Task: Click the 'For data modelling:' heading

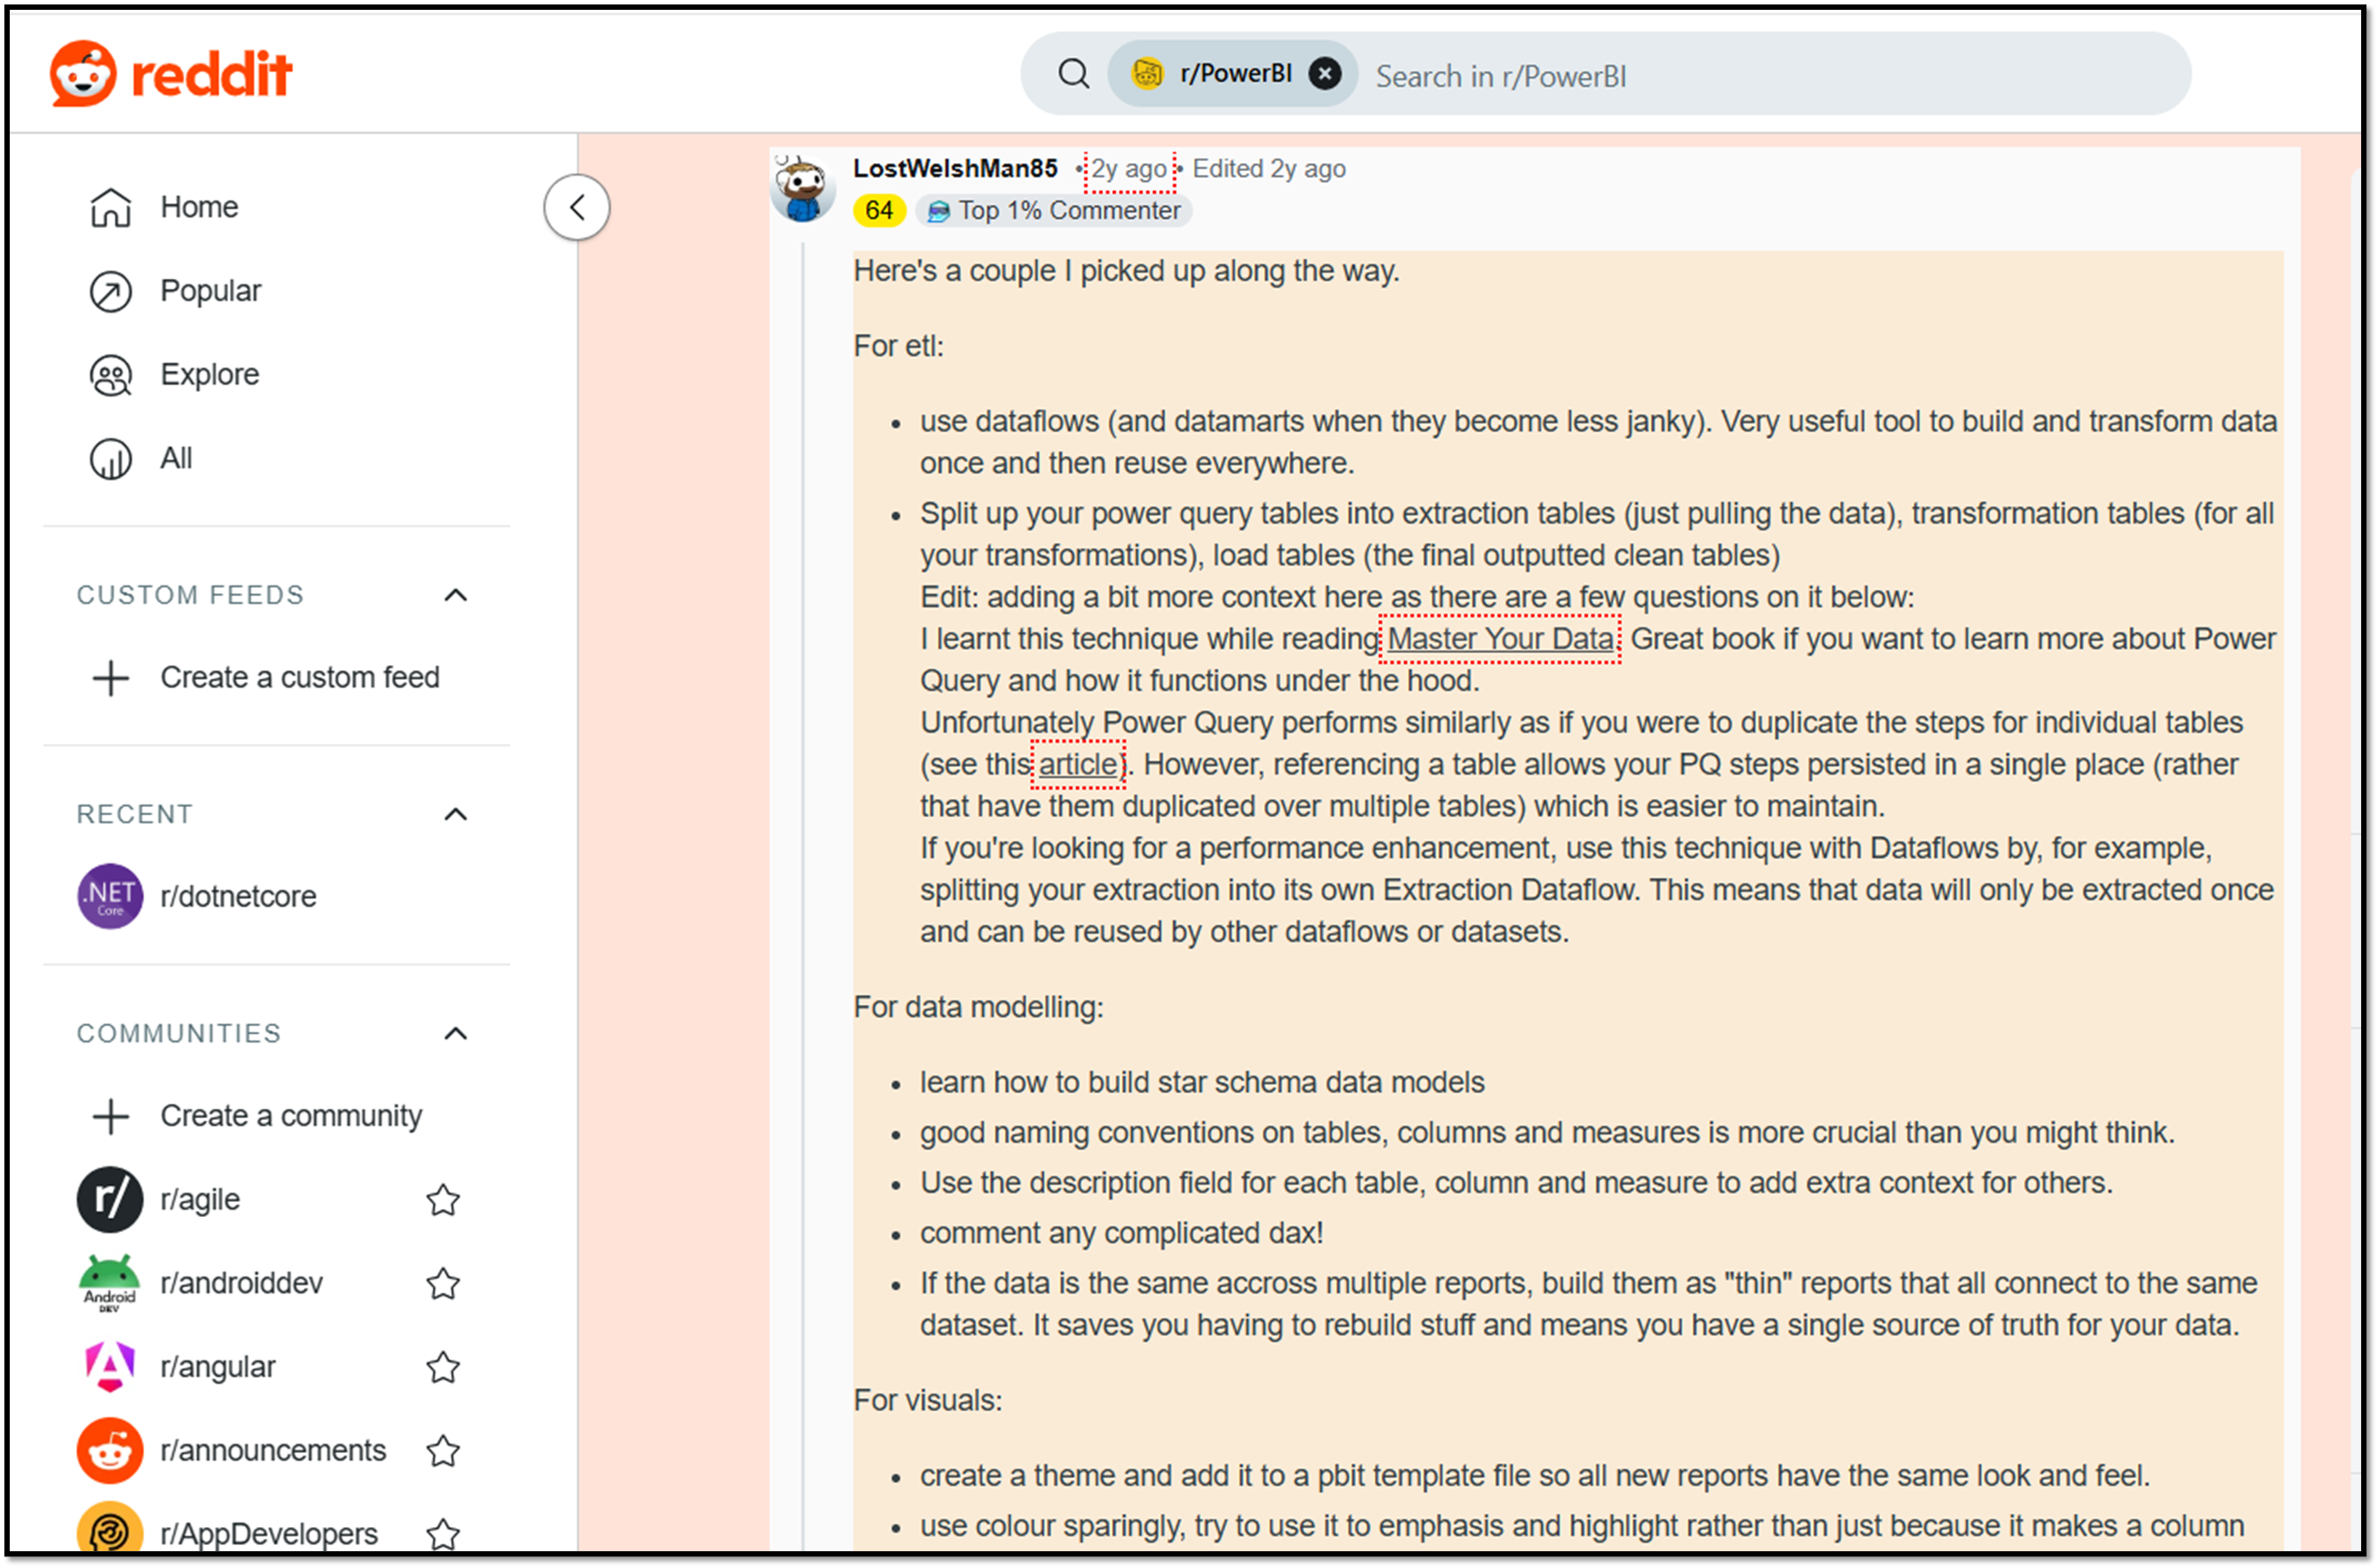Action: point(978,1007)
